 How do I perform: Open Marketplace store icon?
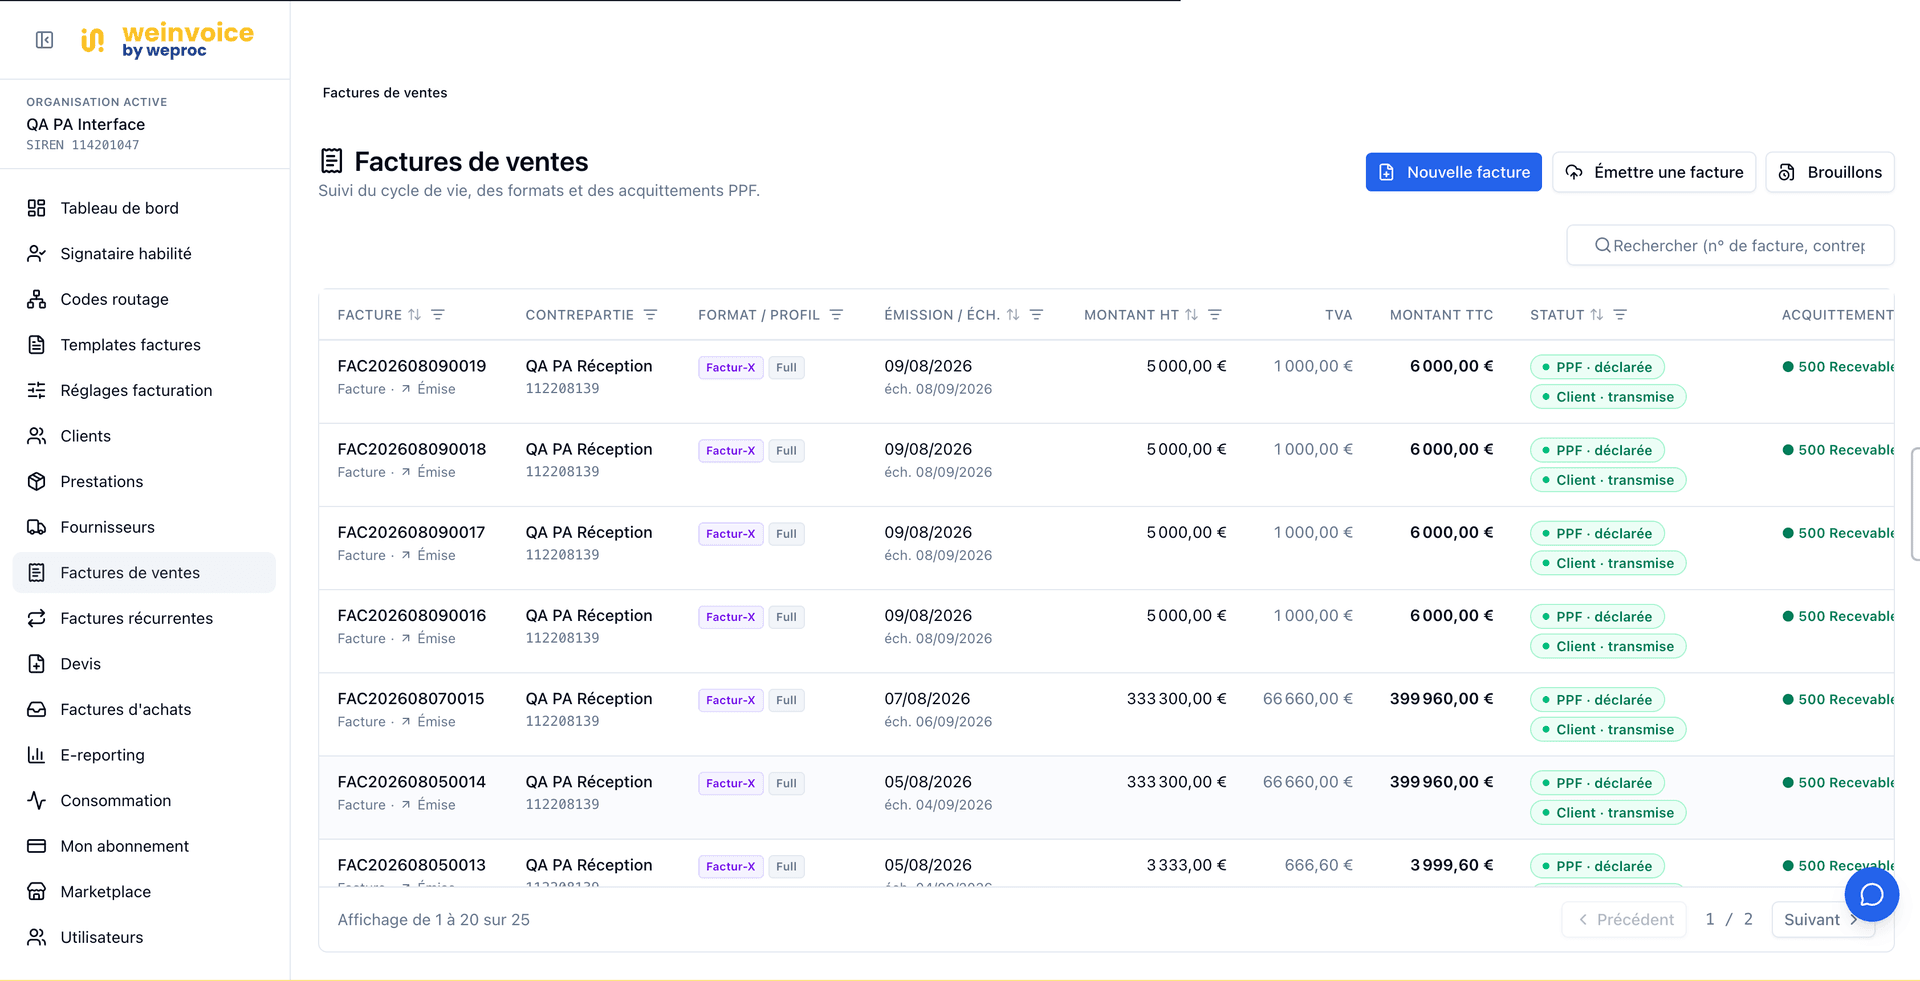[x=37, y=891]
